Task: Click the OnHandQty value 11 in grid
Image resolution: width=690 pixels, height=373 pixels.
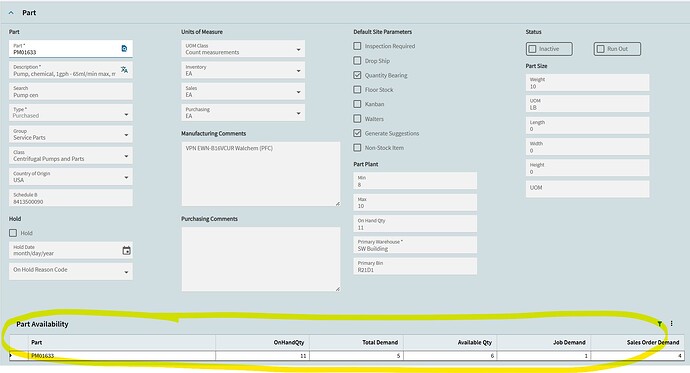Action: [263, 355]
